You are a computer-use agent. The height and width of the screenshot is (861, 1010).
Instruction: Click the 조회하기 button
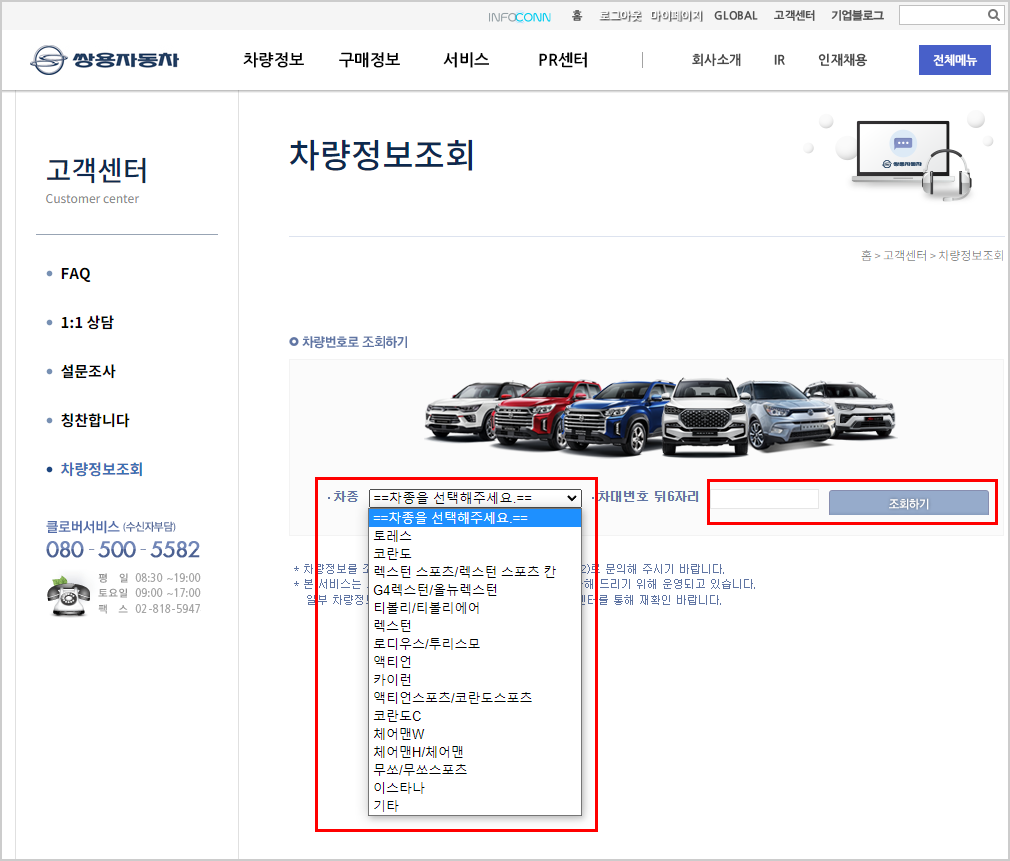(x=910, y=499)
